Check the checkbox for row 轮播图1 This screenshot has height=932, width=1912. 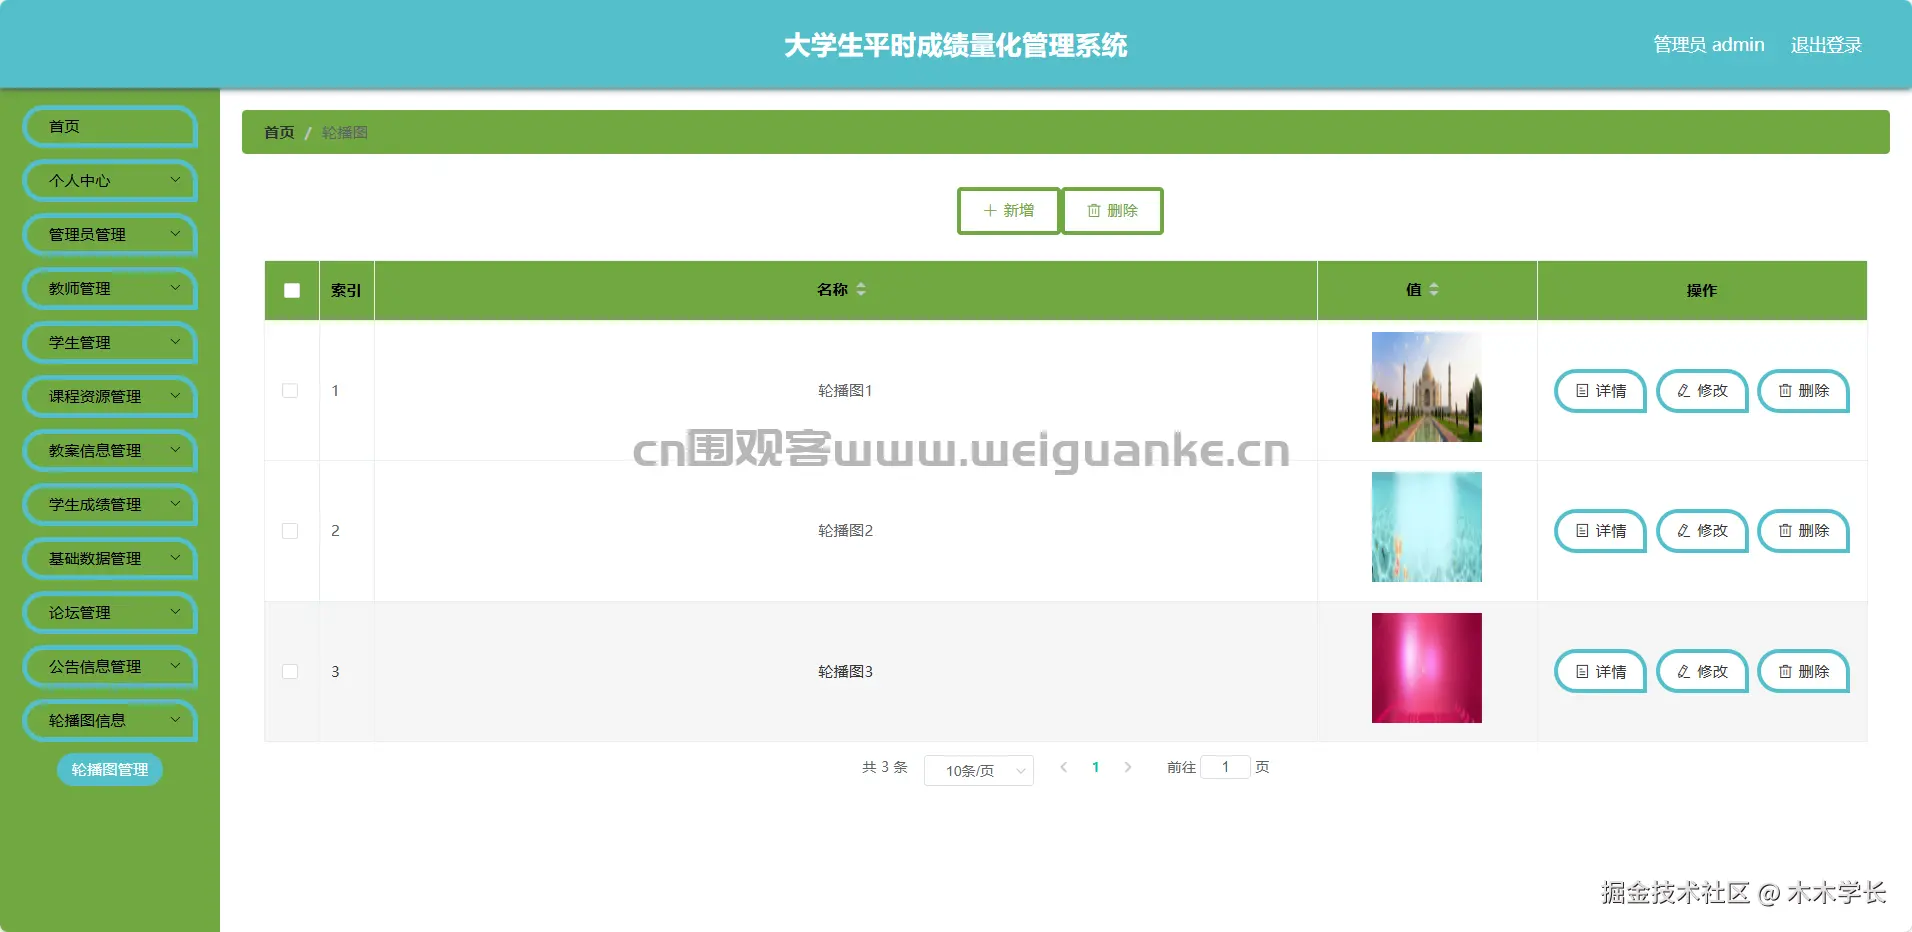click(290, 391)
